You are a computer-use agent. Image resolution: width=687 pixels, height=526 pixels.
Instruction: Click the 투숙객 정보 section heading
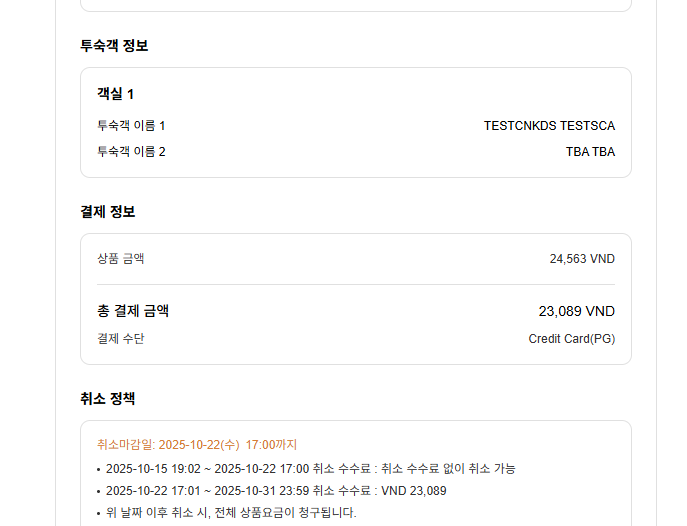[x=114, y=45]
